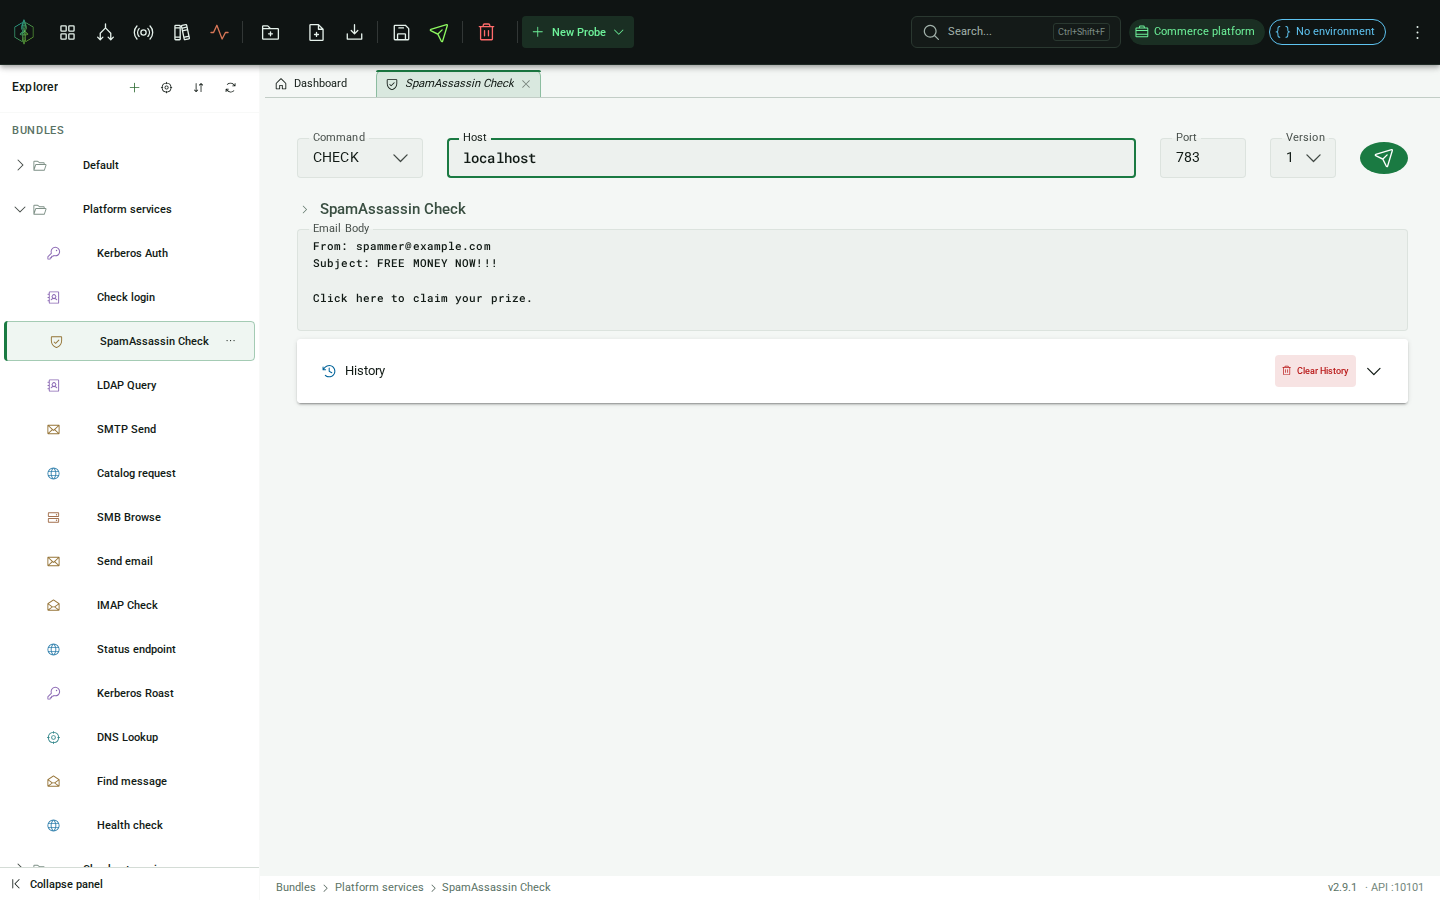
Task: Click the save disk icon in toolbar
Action: pyautogui.click(x=401, y=32)
